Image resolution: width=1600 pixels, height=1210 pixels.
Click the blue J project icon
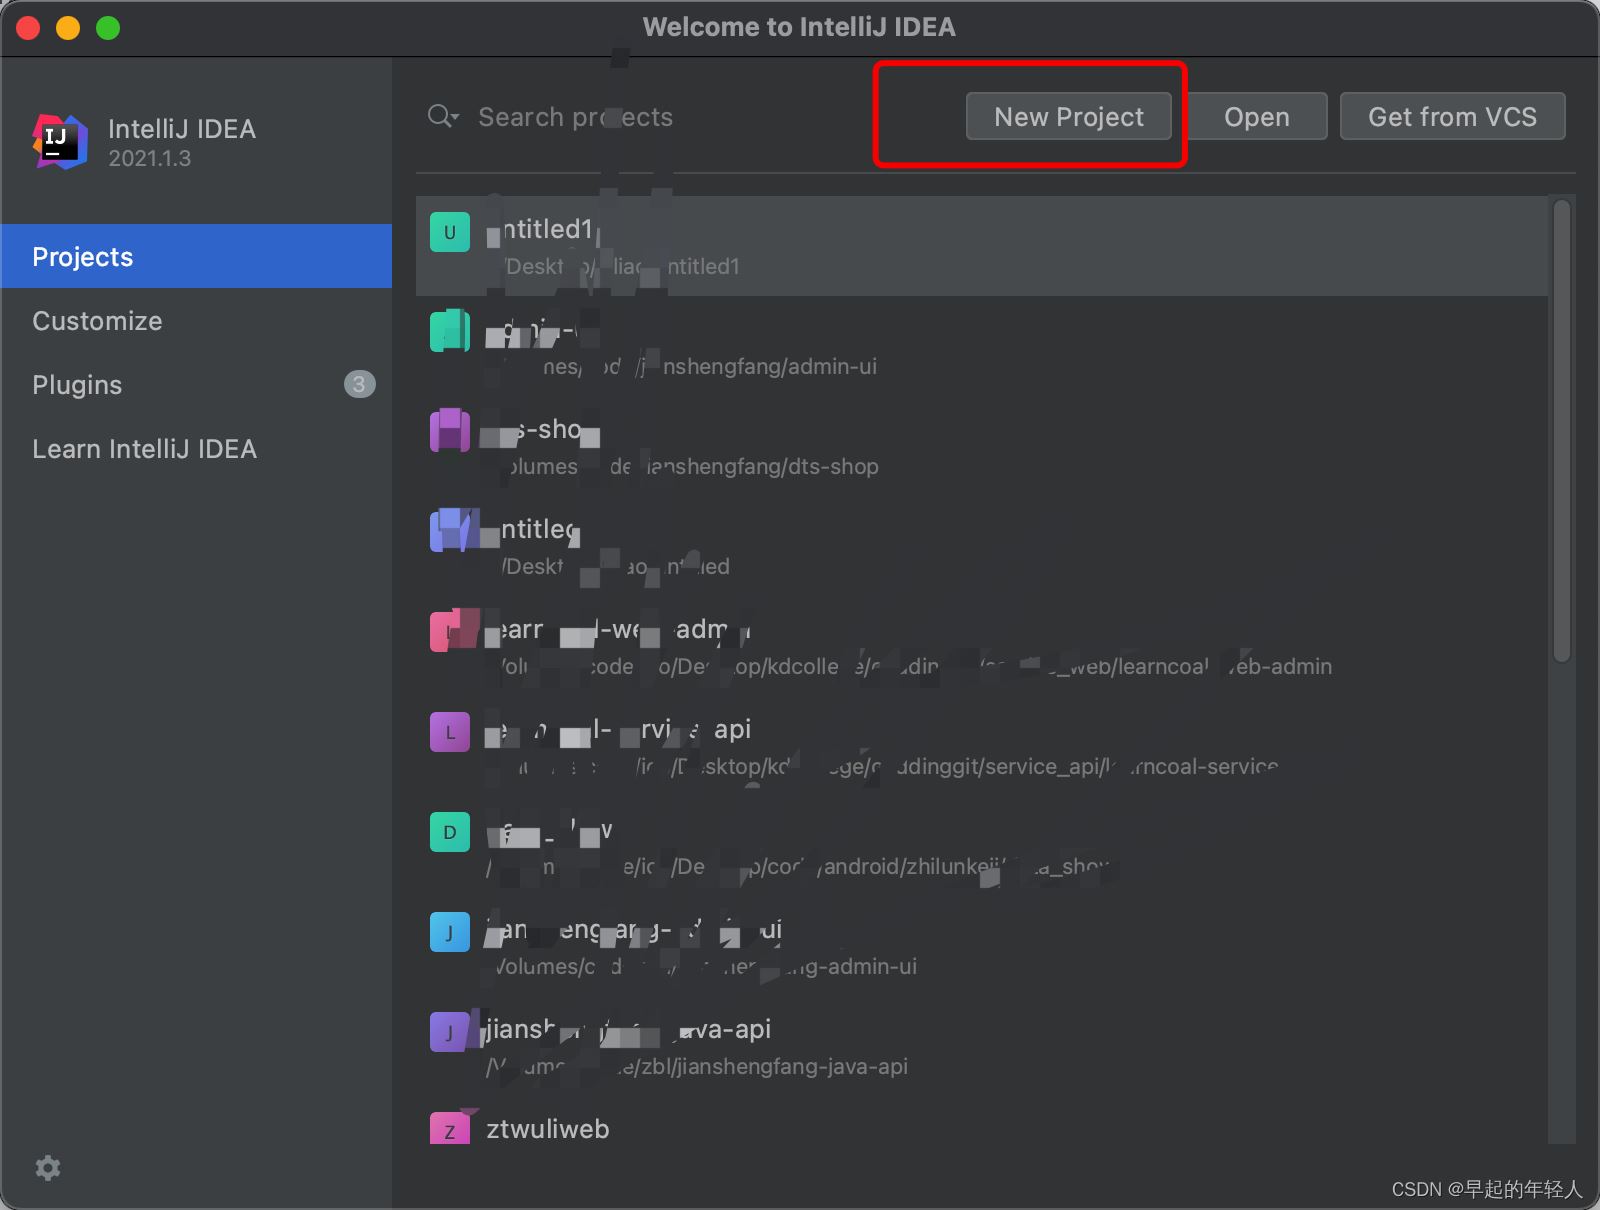coord(450,932)
